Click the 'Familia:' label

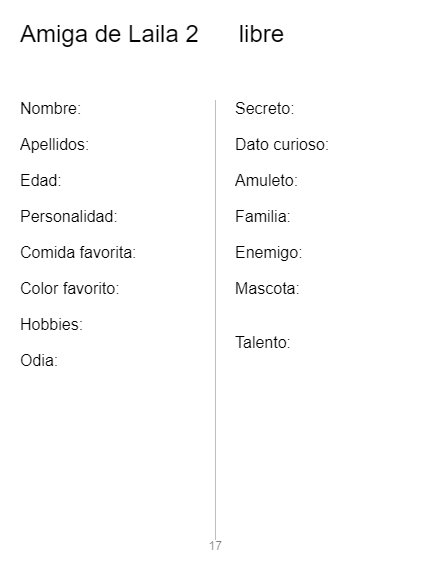point(263,216)
